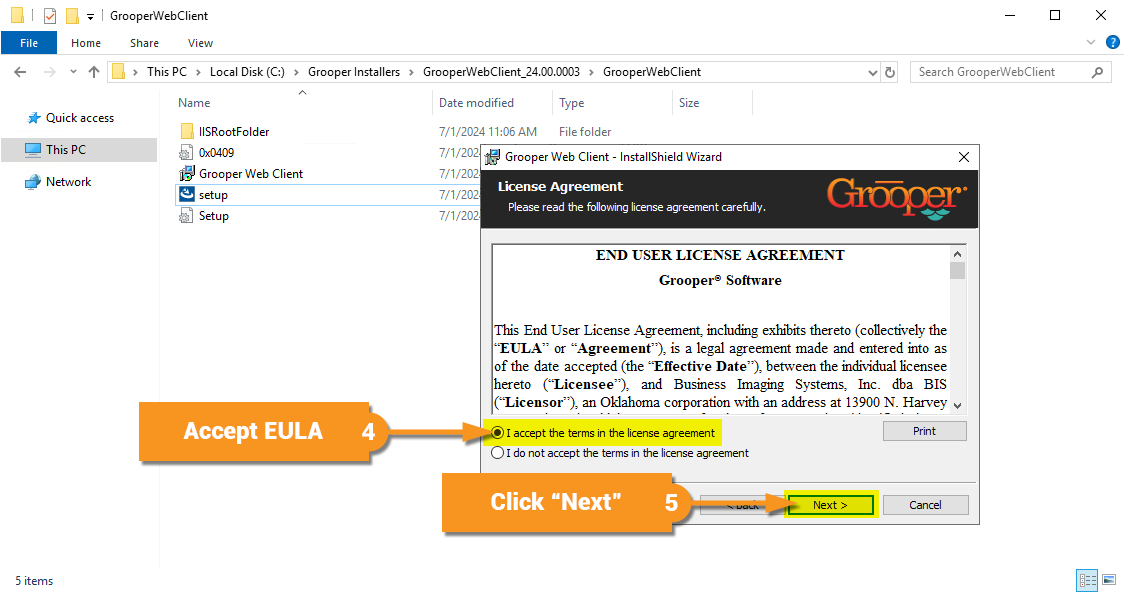Click the Setup settings file icon
Screen dimensions: 1125x593
point(186,215)
